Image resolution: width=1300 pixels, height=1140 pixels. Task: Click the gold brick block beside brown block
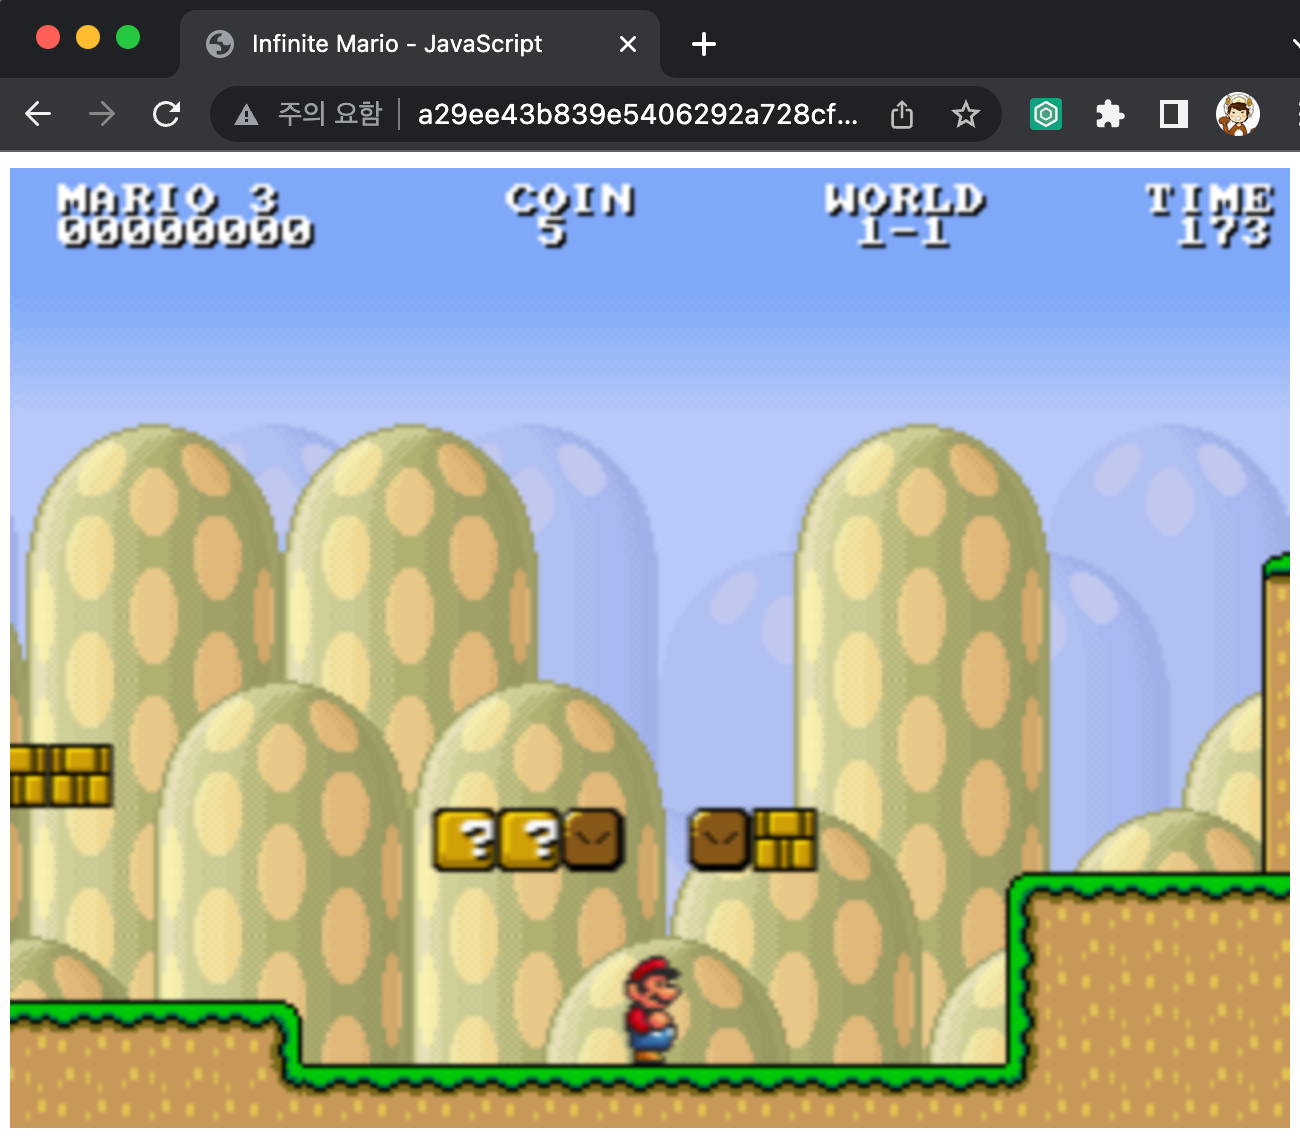784,840
